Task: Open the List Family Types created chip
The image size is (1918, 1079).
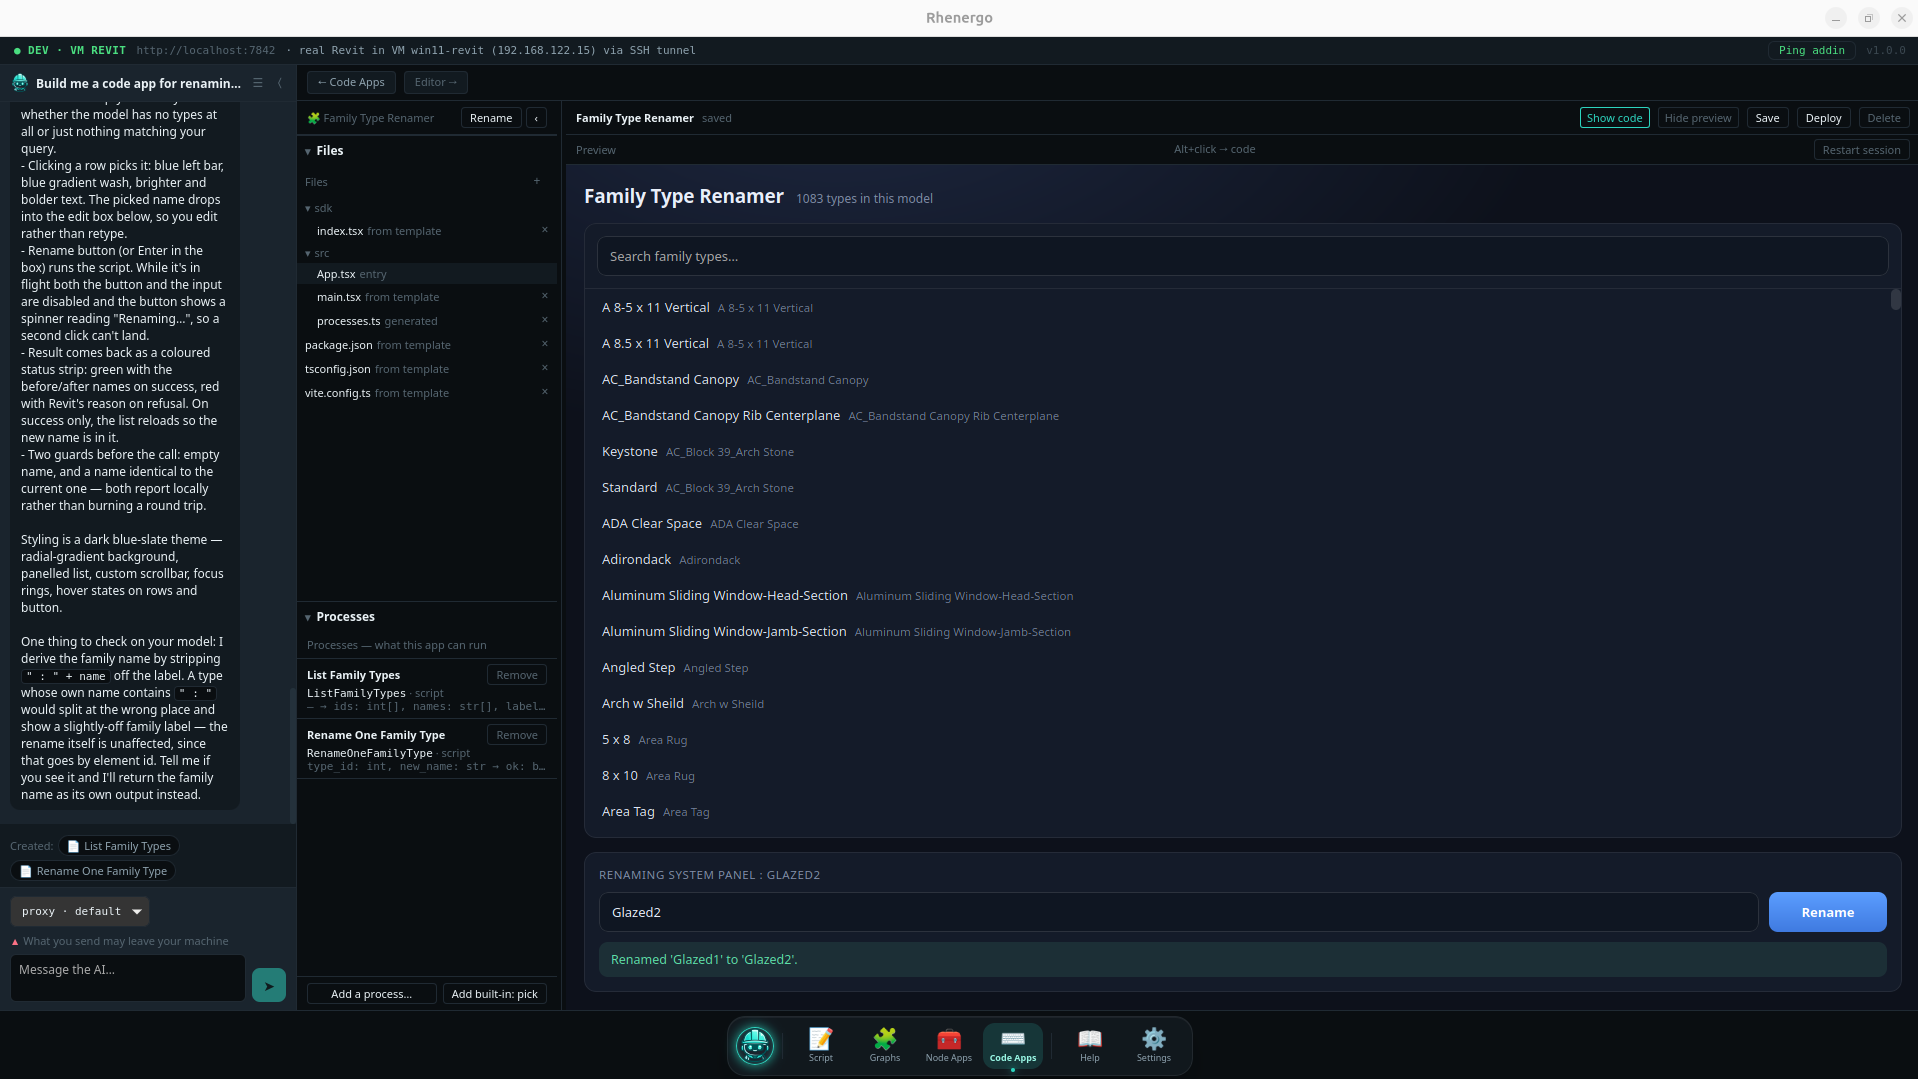Action: tap(119, 846)
